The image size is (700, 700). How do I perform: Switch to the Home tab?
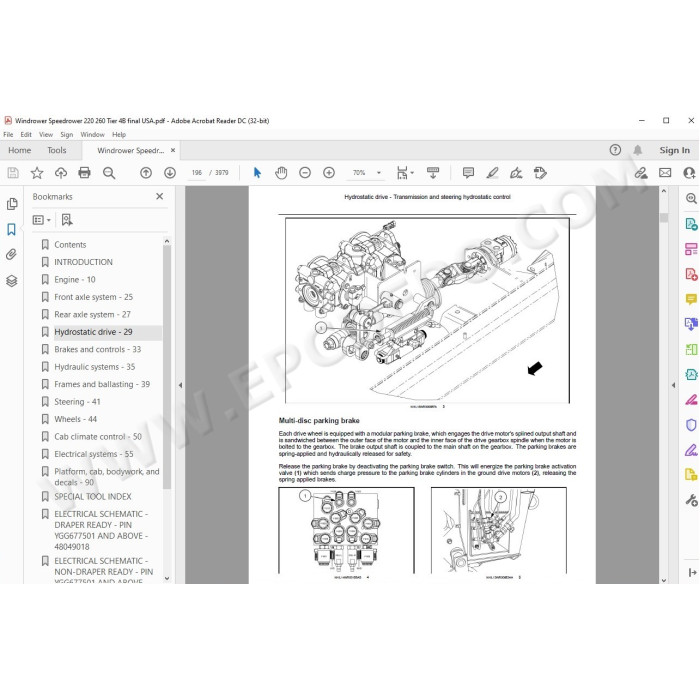20,150
